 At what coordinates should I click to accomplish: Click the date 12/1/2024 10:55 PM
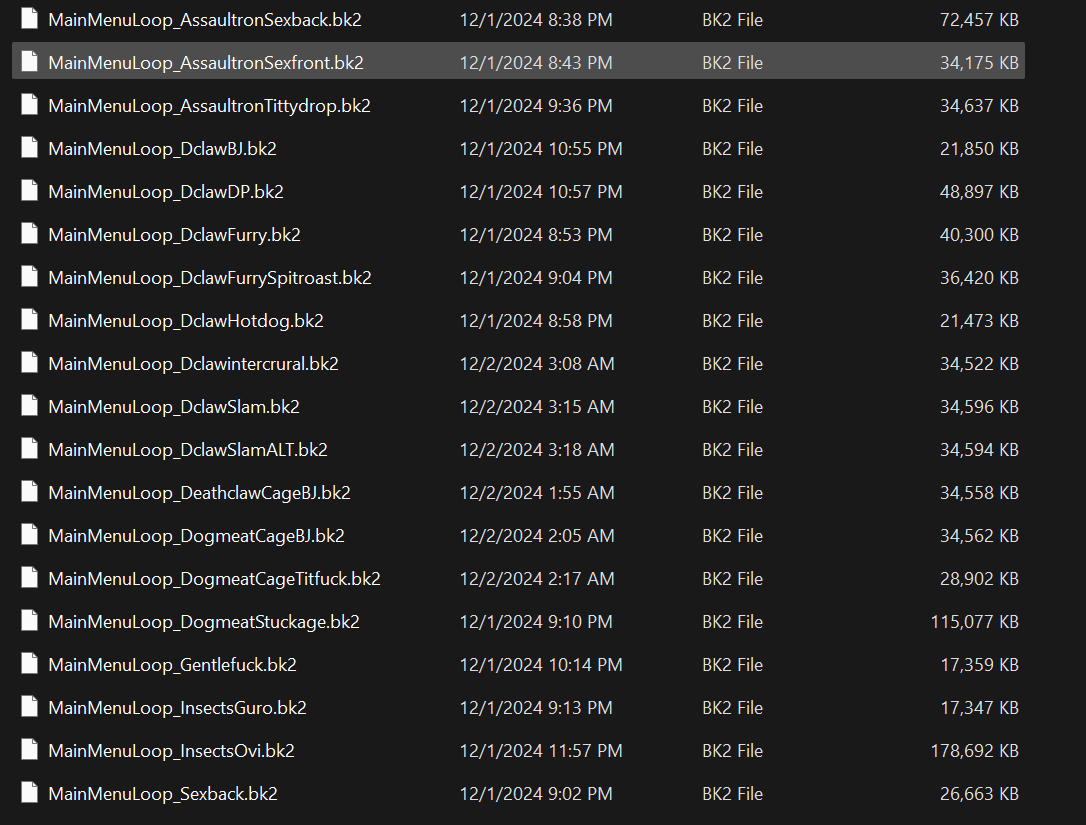[541, 149]
